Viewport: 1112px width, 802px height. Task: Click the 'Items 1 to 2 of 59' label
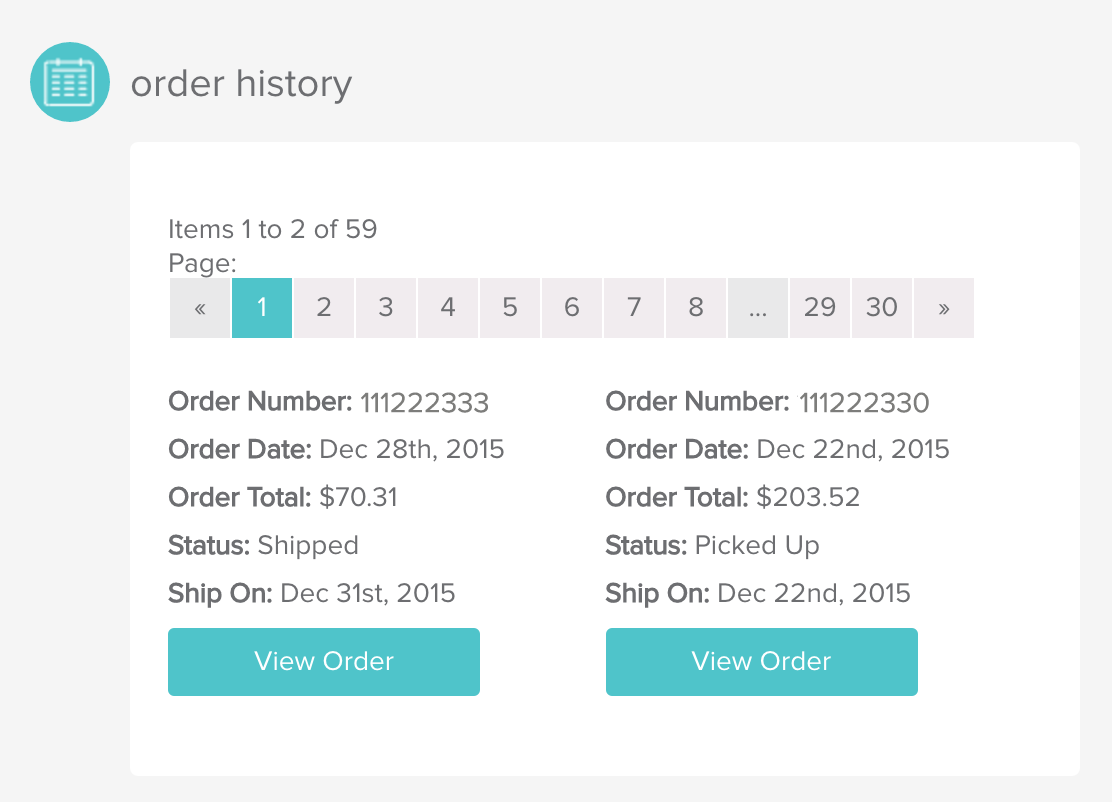(272, 229)
